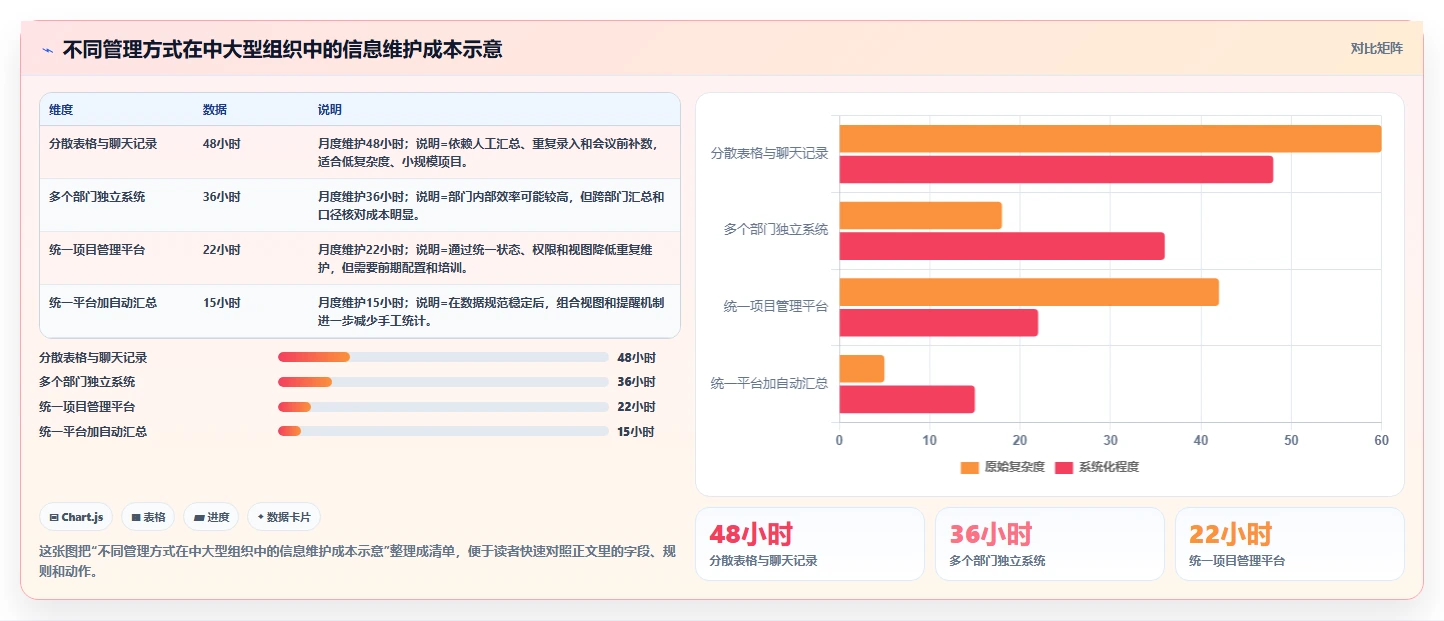The width and height of the screenshot is (1444, 621).
Task: Click the 维度 column header
Action: point(61,110)
